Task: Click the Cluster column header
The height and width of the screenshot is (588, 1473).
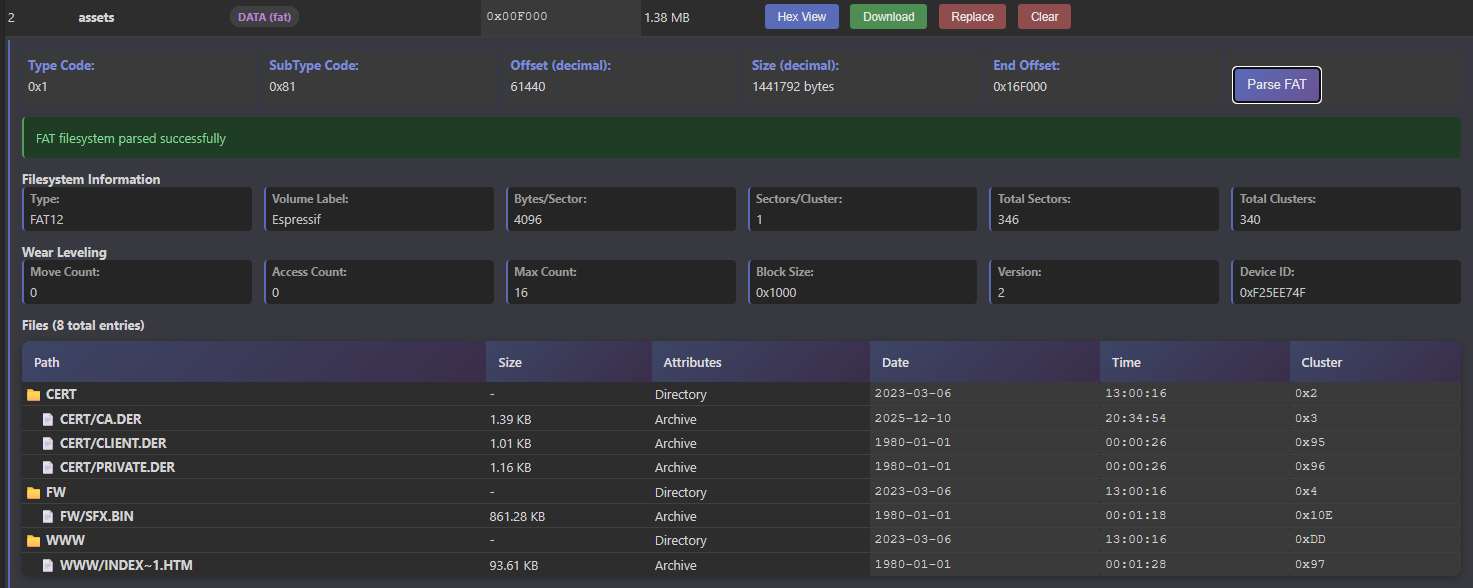Action: click(1322, 362)
